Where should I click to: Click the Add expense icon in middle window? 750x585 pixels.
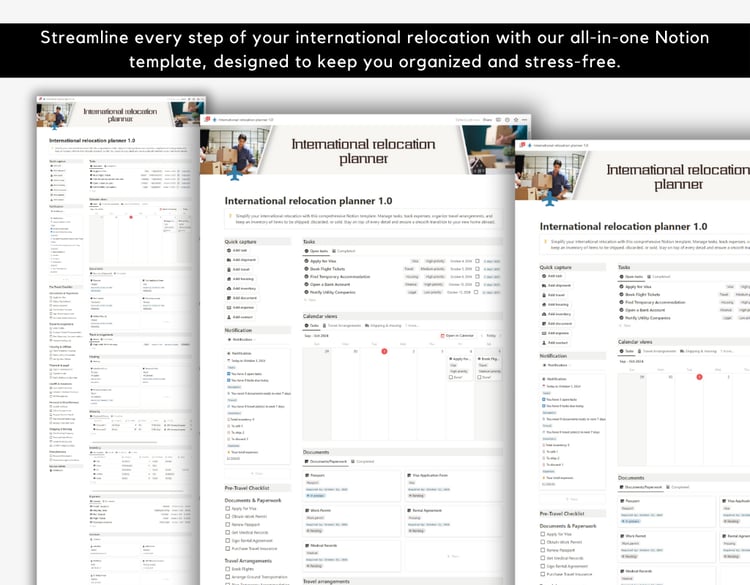pyautogui.click(x=229, y=308)
